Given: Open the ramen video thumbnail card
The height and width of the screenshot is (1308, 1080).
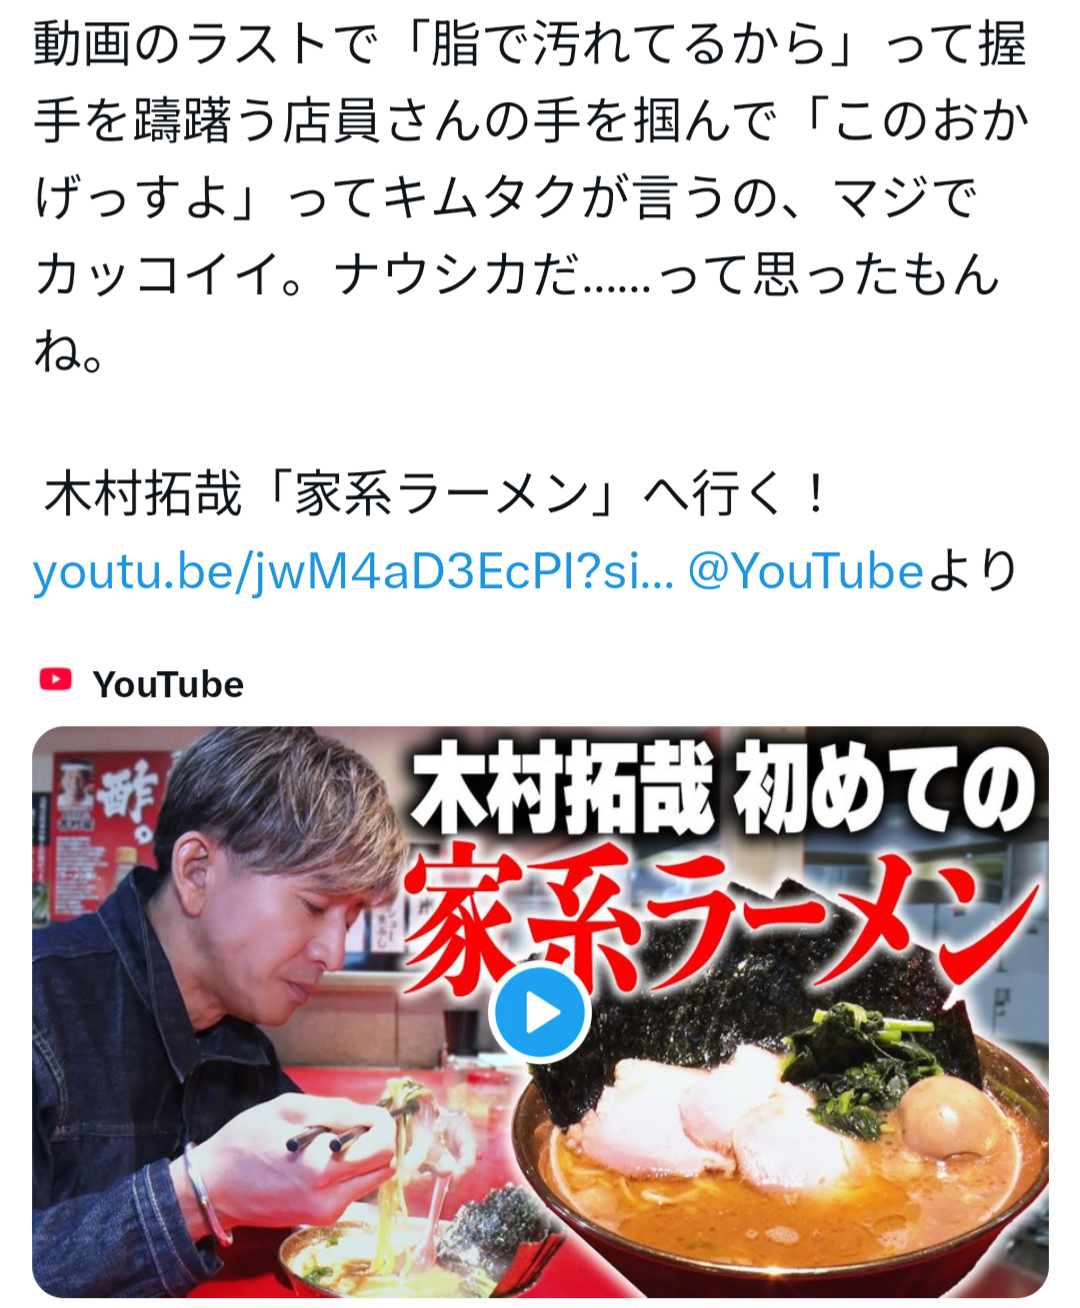Looking at the screenshot, I should point(540,1012).
